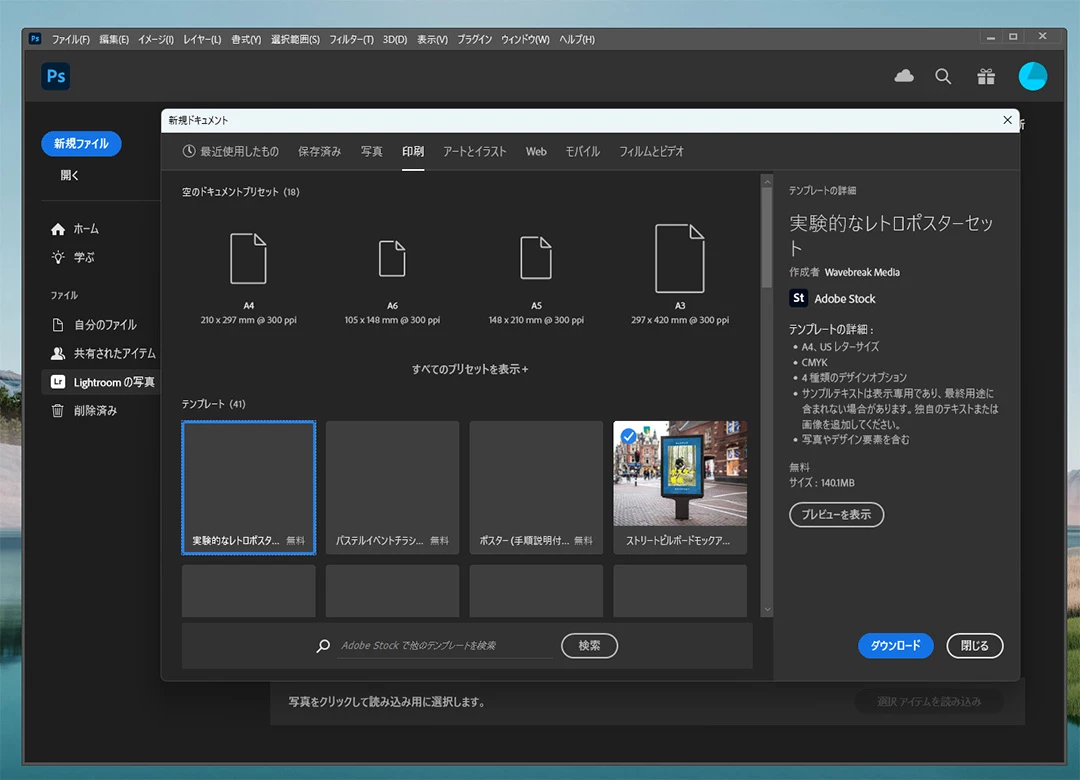Open the ファイル(F) menu
The image size is (1080, 780).
point(70,39)
